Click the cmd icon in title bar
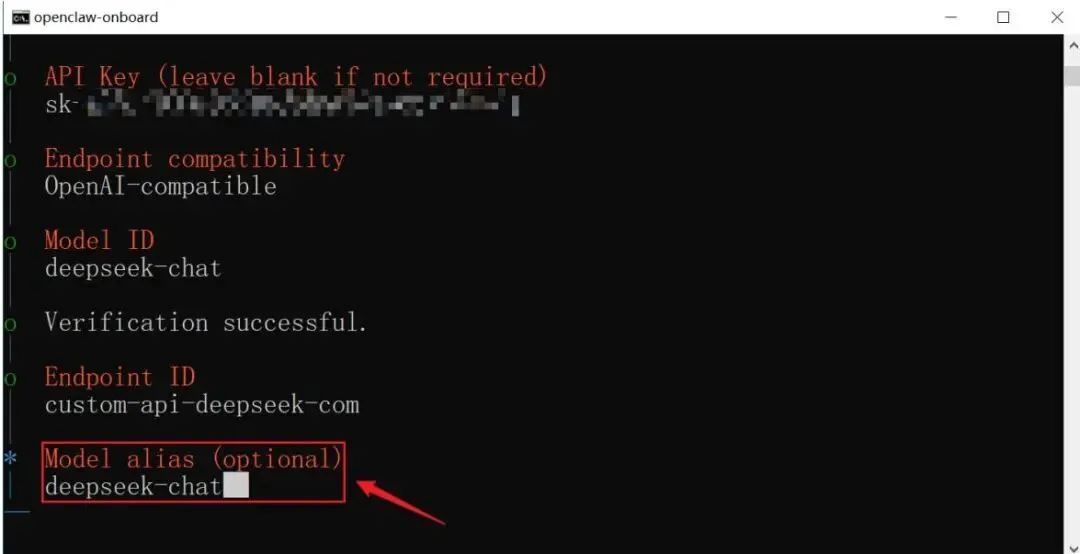The image size is (1080, 554). 21,17
